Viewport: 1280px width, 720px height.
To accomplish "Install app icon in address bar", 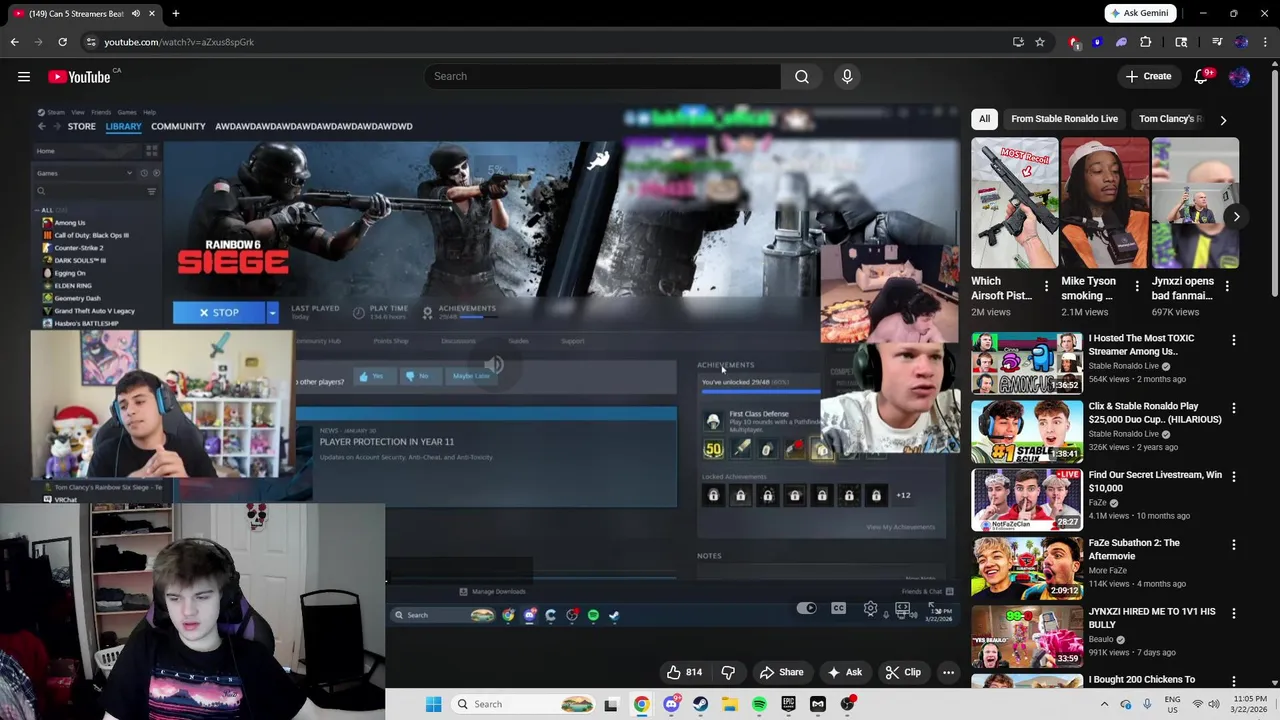I will tap(1018, 42).
